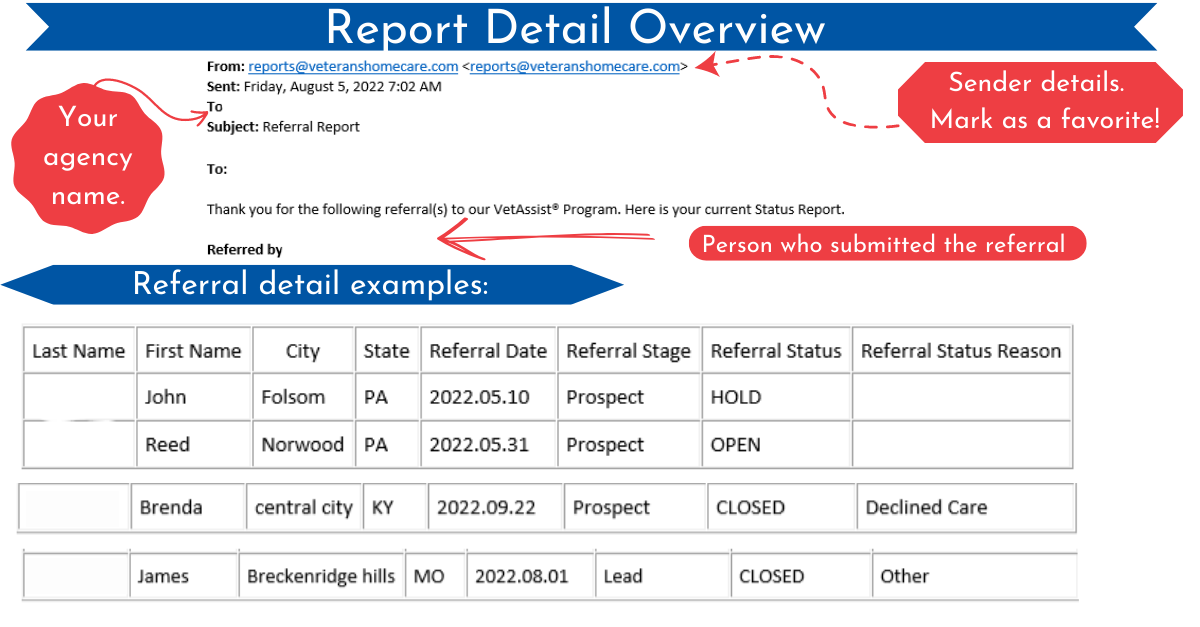
Task: Select the 'Subject: Referral Report' line
Action: click(x=283, y=127)
